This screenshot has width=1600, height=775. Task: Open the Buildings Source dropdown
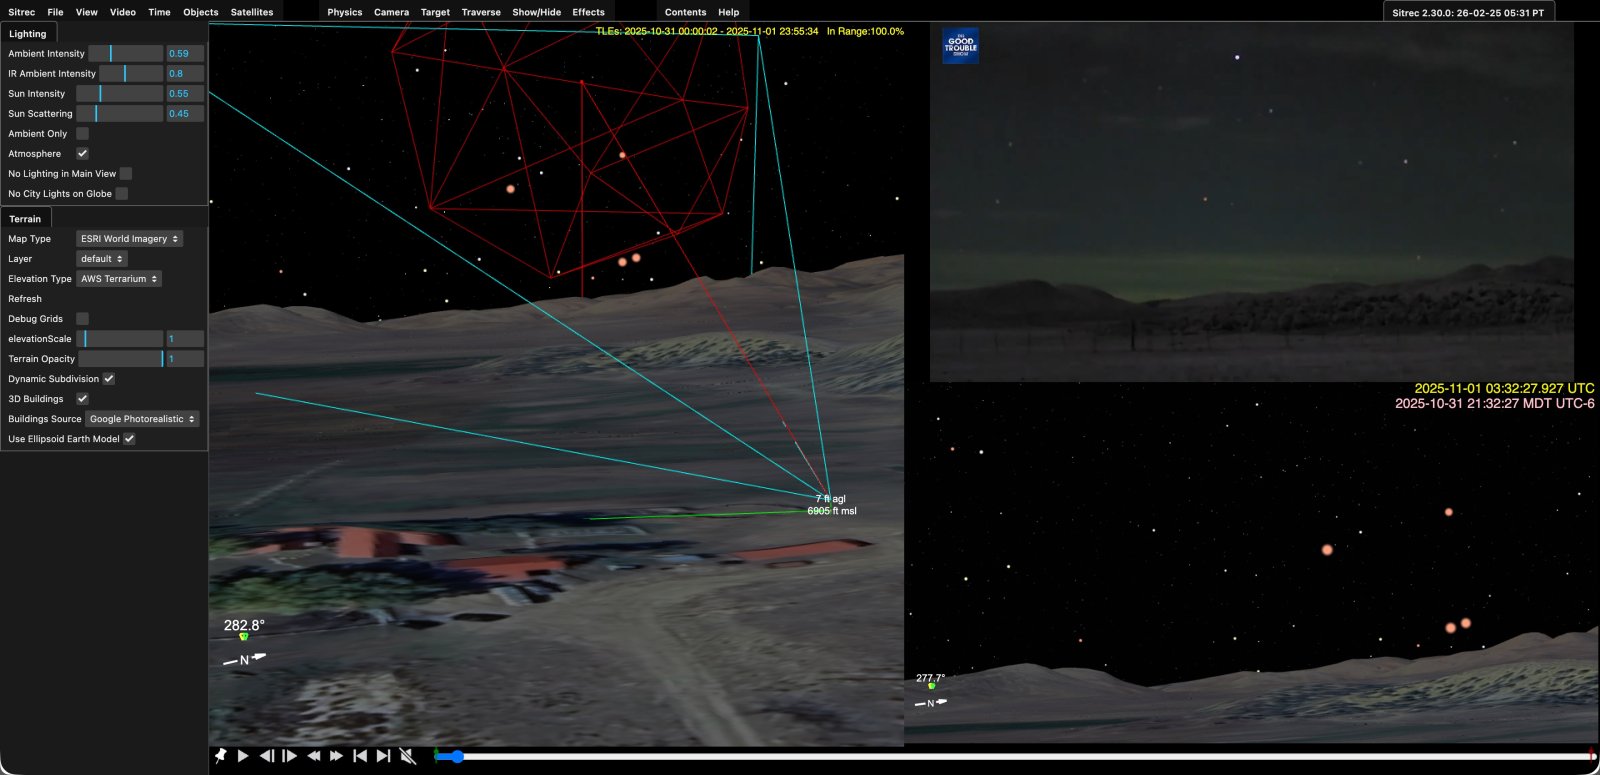point(142,419)
